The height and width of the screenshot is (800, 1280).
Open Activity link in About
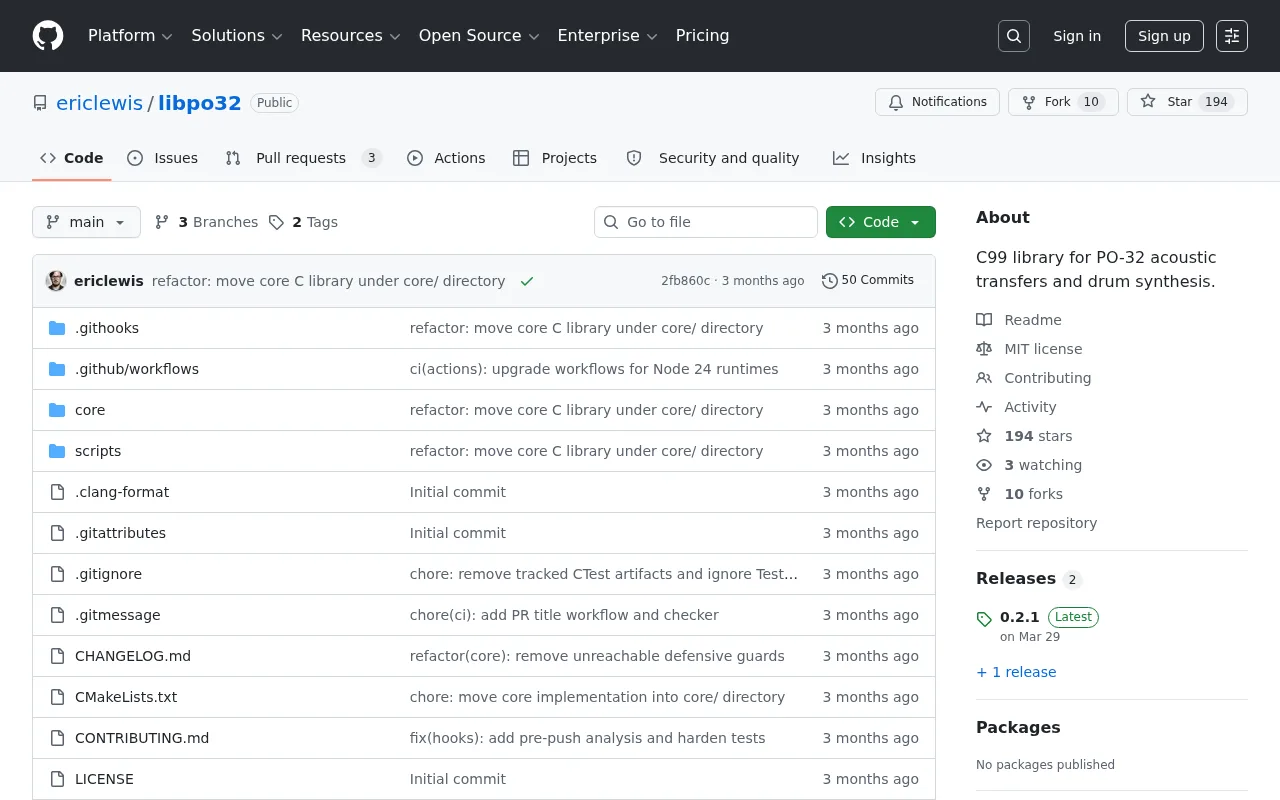tap(1016, 407)
